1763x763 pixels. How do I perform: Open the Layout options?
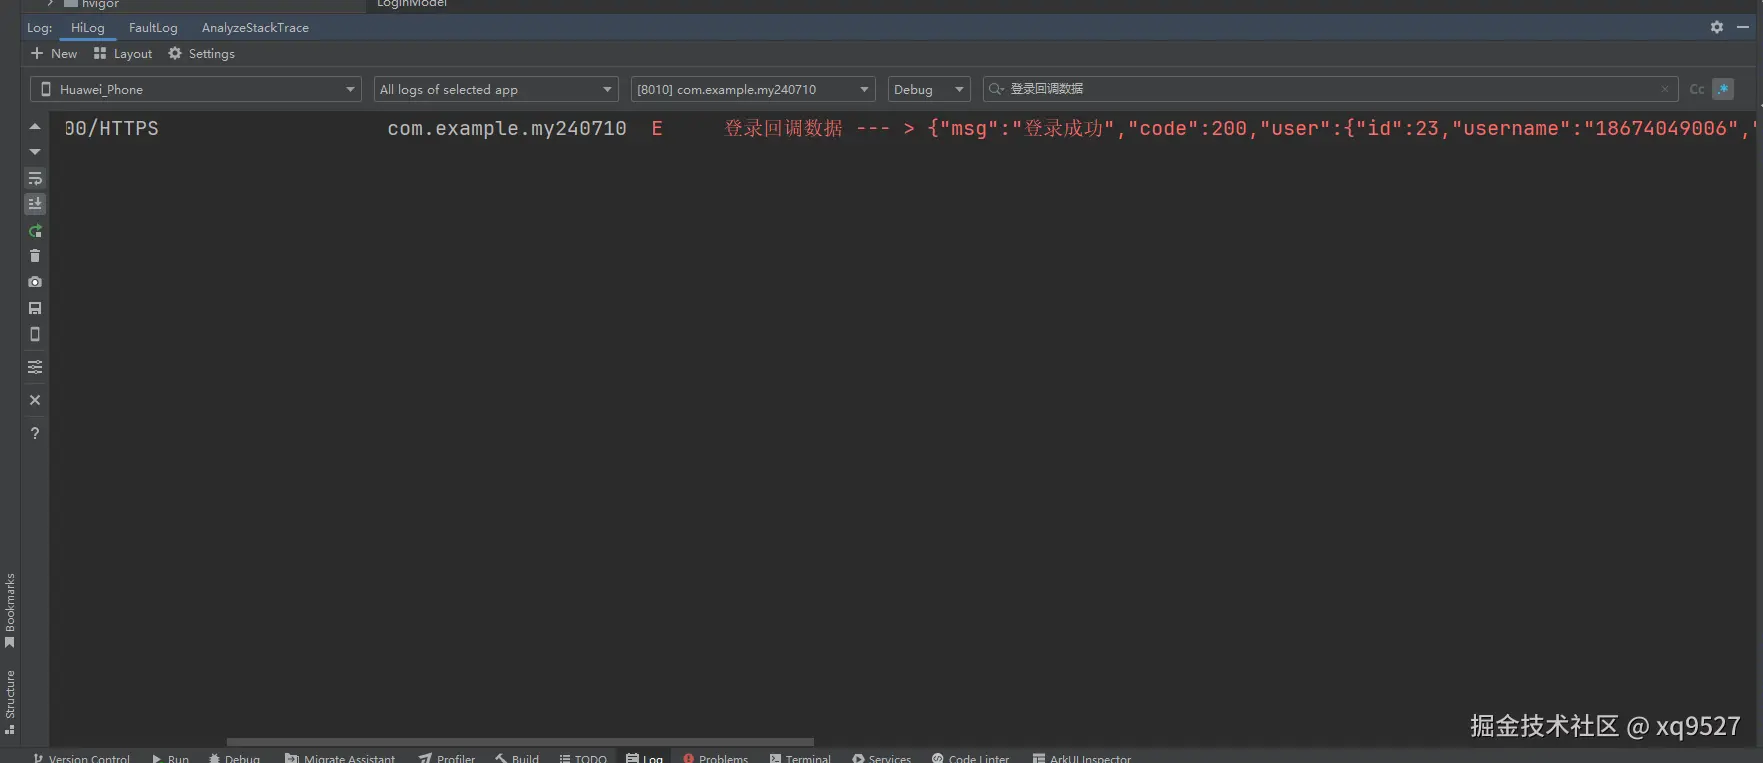coord(123,54)
